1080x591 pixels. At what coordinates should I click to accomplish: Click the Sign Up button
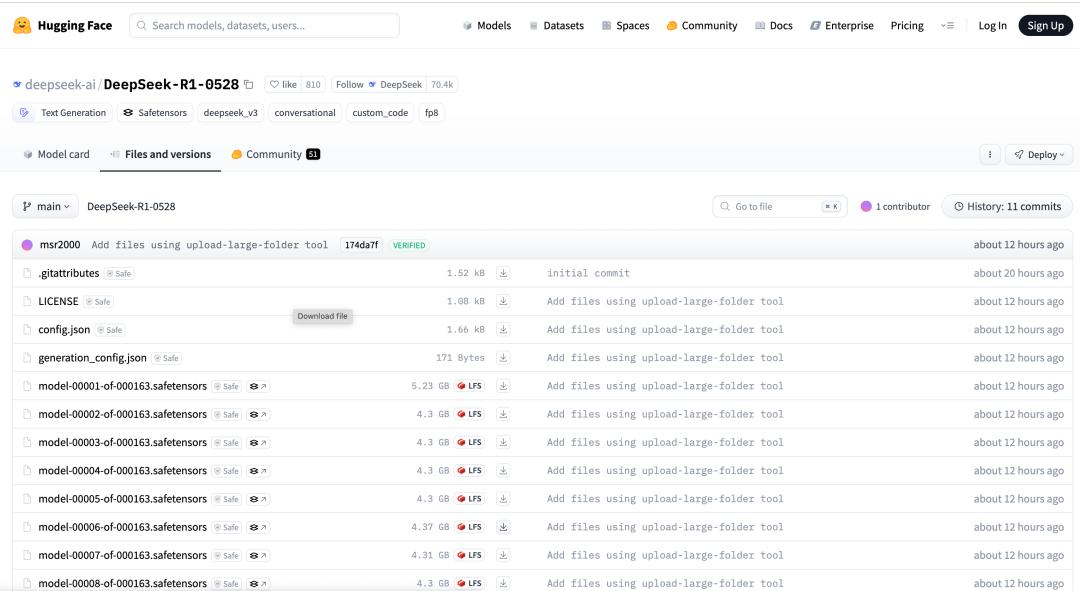tap(1046, 25)
